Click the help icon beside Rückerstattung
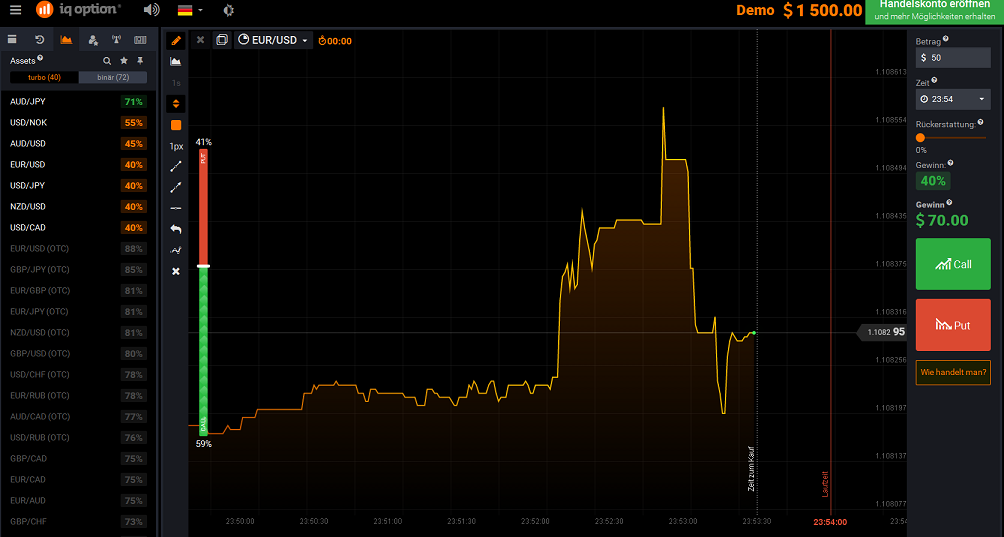1004x537 pixels. coord(981,122)
